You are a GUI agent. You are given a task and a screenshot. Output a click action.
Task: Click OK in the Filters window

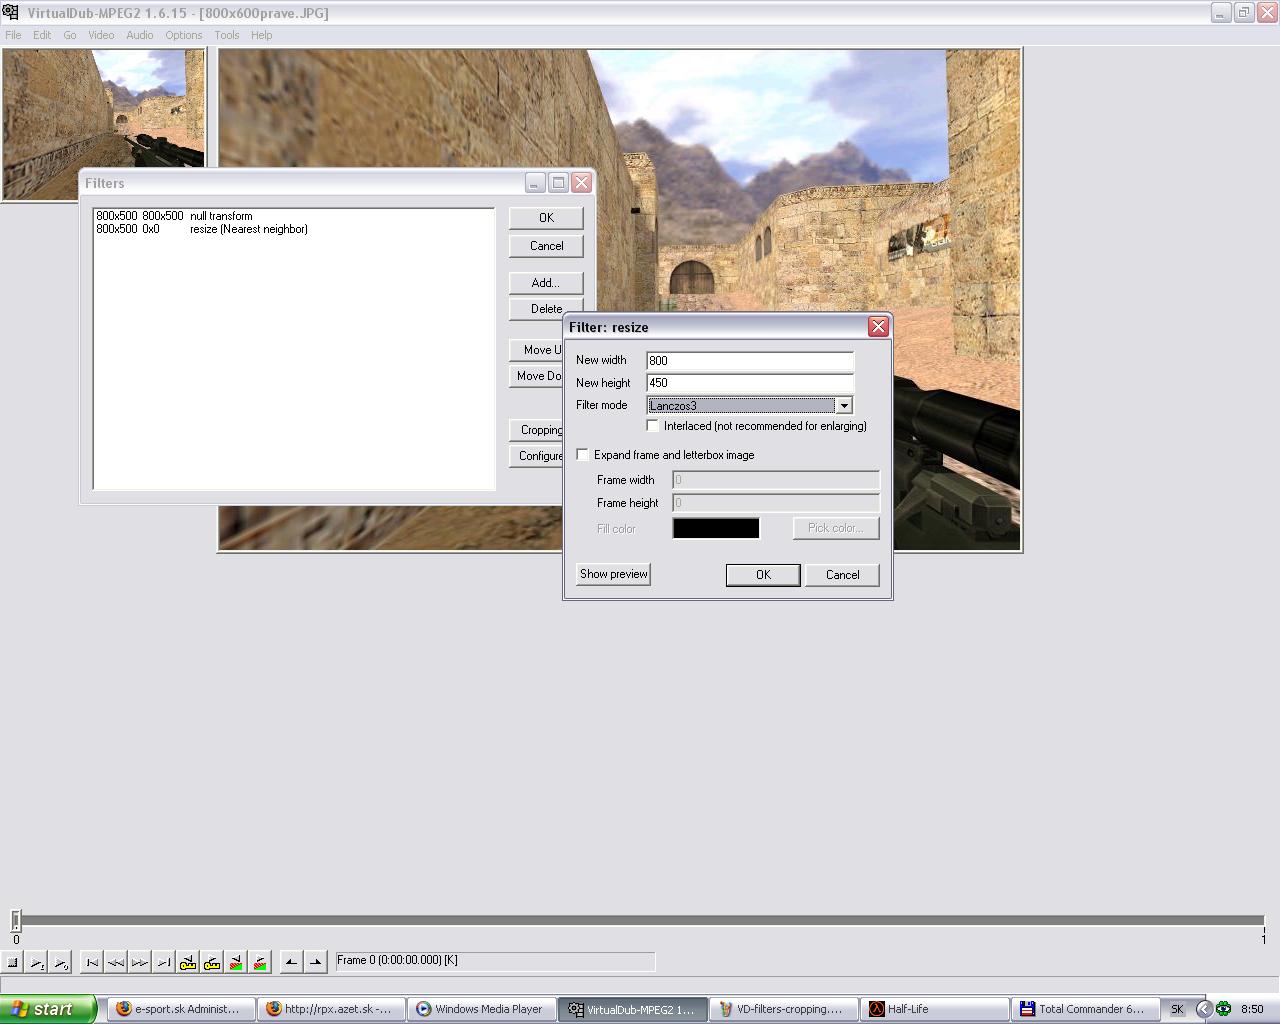(546, 218)
